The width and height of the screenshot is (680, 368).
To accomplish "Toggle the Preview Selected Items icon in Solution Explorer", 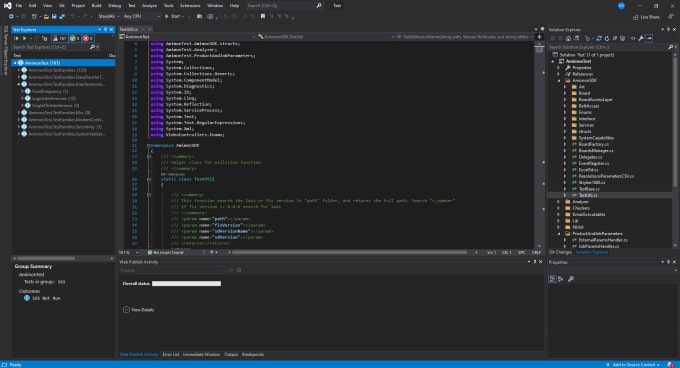I will pyautogui.click(x=649, y=38).
